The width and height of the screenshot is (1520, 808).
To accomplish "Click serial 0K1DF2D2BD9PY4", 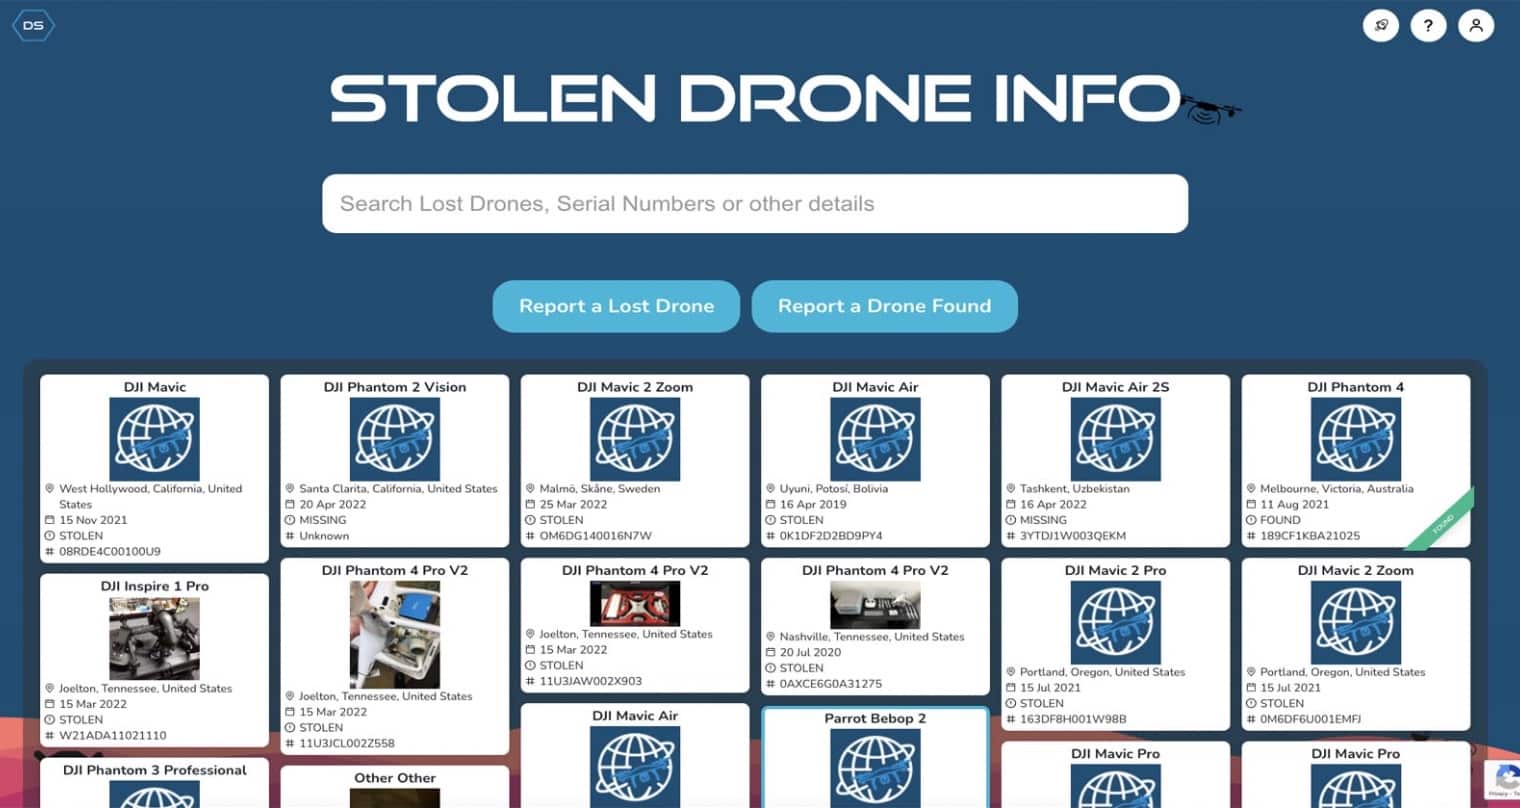I will 831,536.
